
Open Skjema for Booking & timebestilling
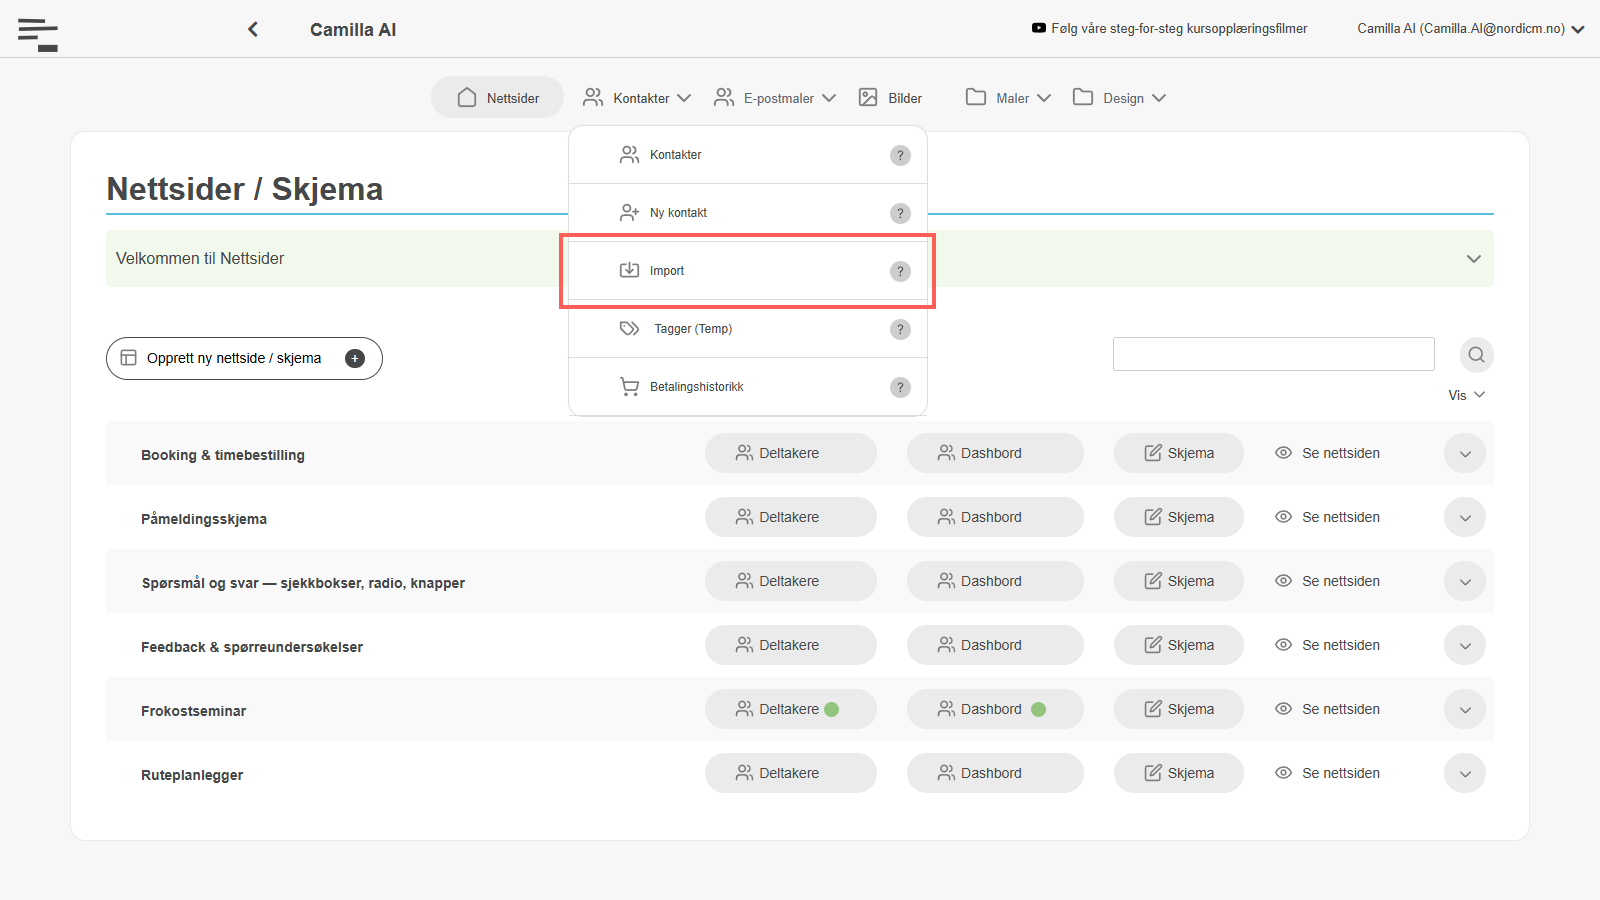[x=1179, y=453]
